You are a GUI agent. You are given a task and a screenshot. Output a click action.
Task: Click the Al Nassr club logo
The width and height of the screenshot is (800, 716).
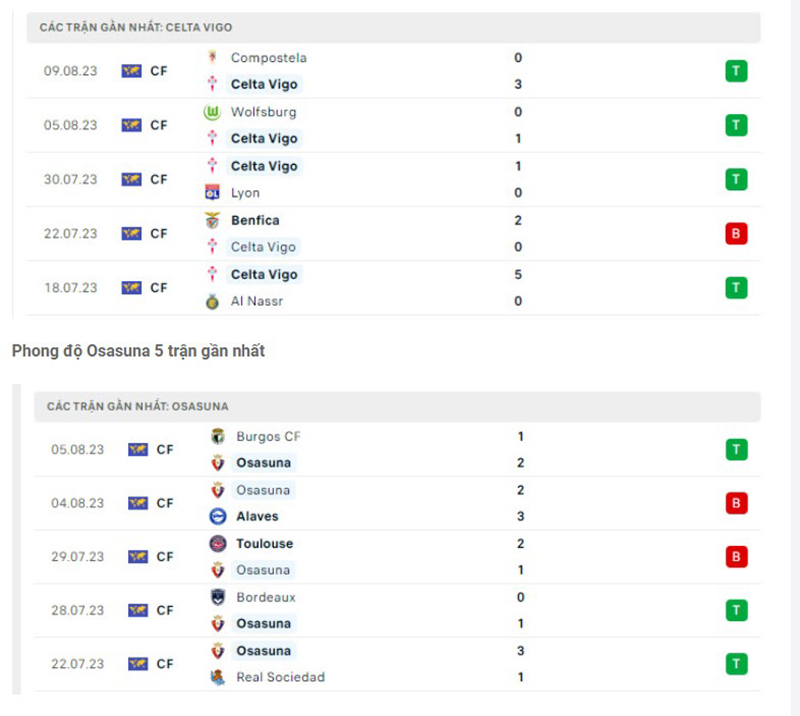[212, 300]
